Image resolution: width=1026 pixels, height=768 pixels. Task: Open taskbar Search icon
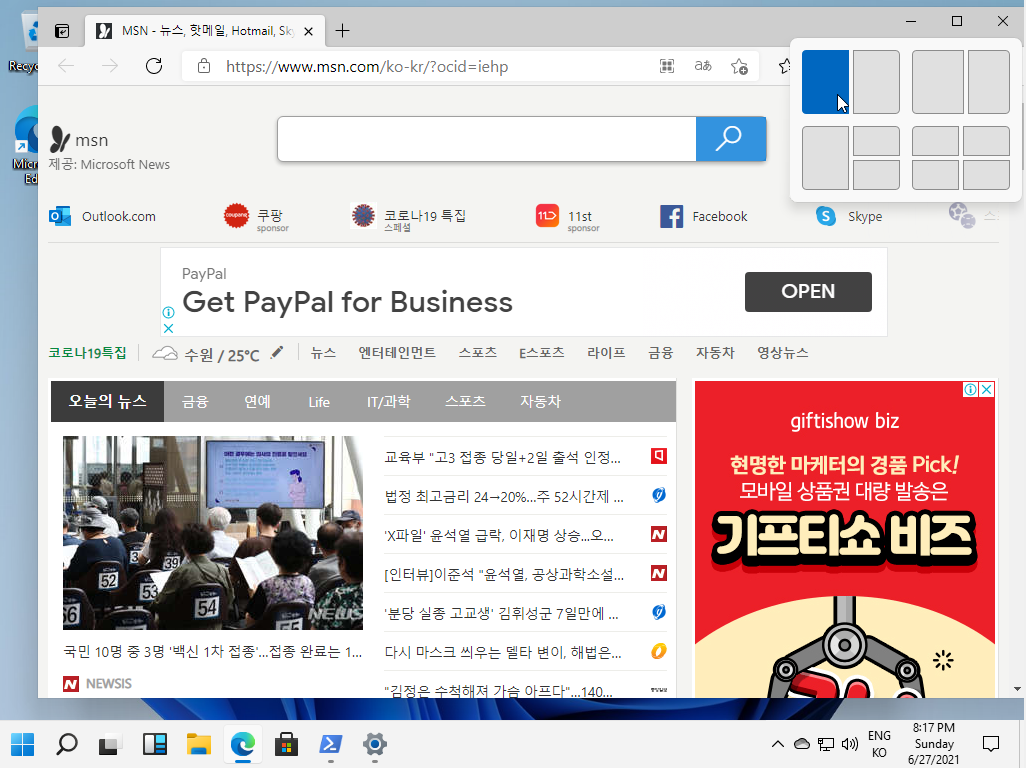[x=67, y=744]
